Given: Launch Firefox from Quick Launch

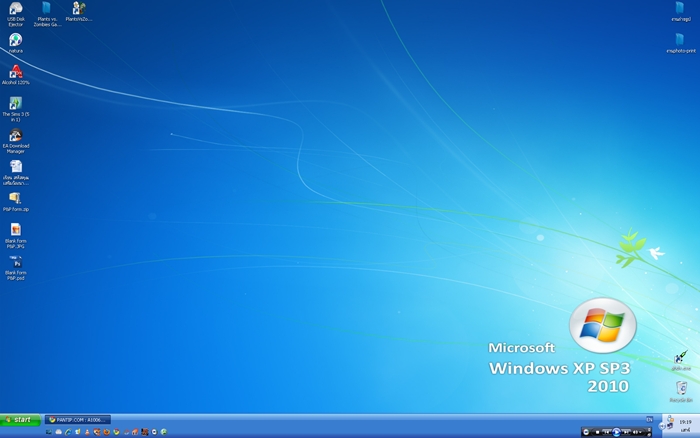Looking at the screenshot, I should point(106,432).
